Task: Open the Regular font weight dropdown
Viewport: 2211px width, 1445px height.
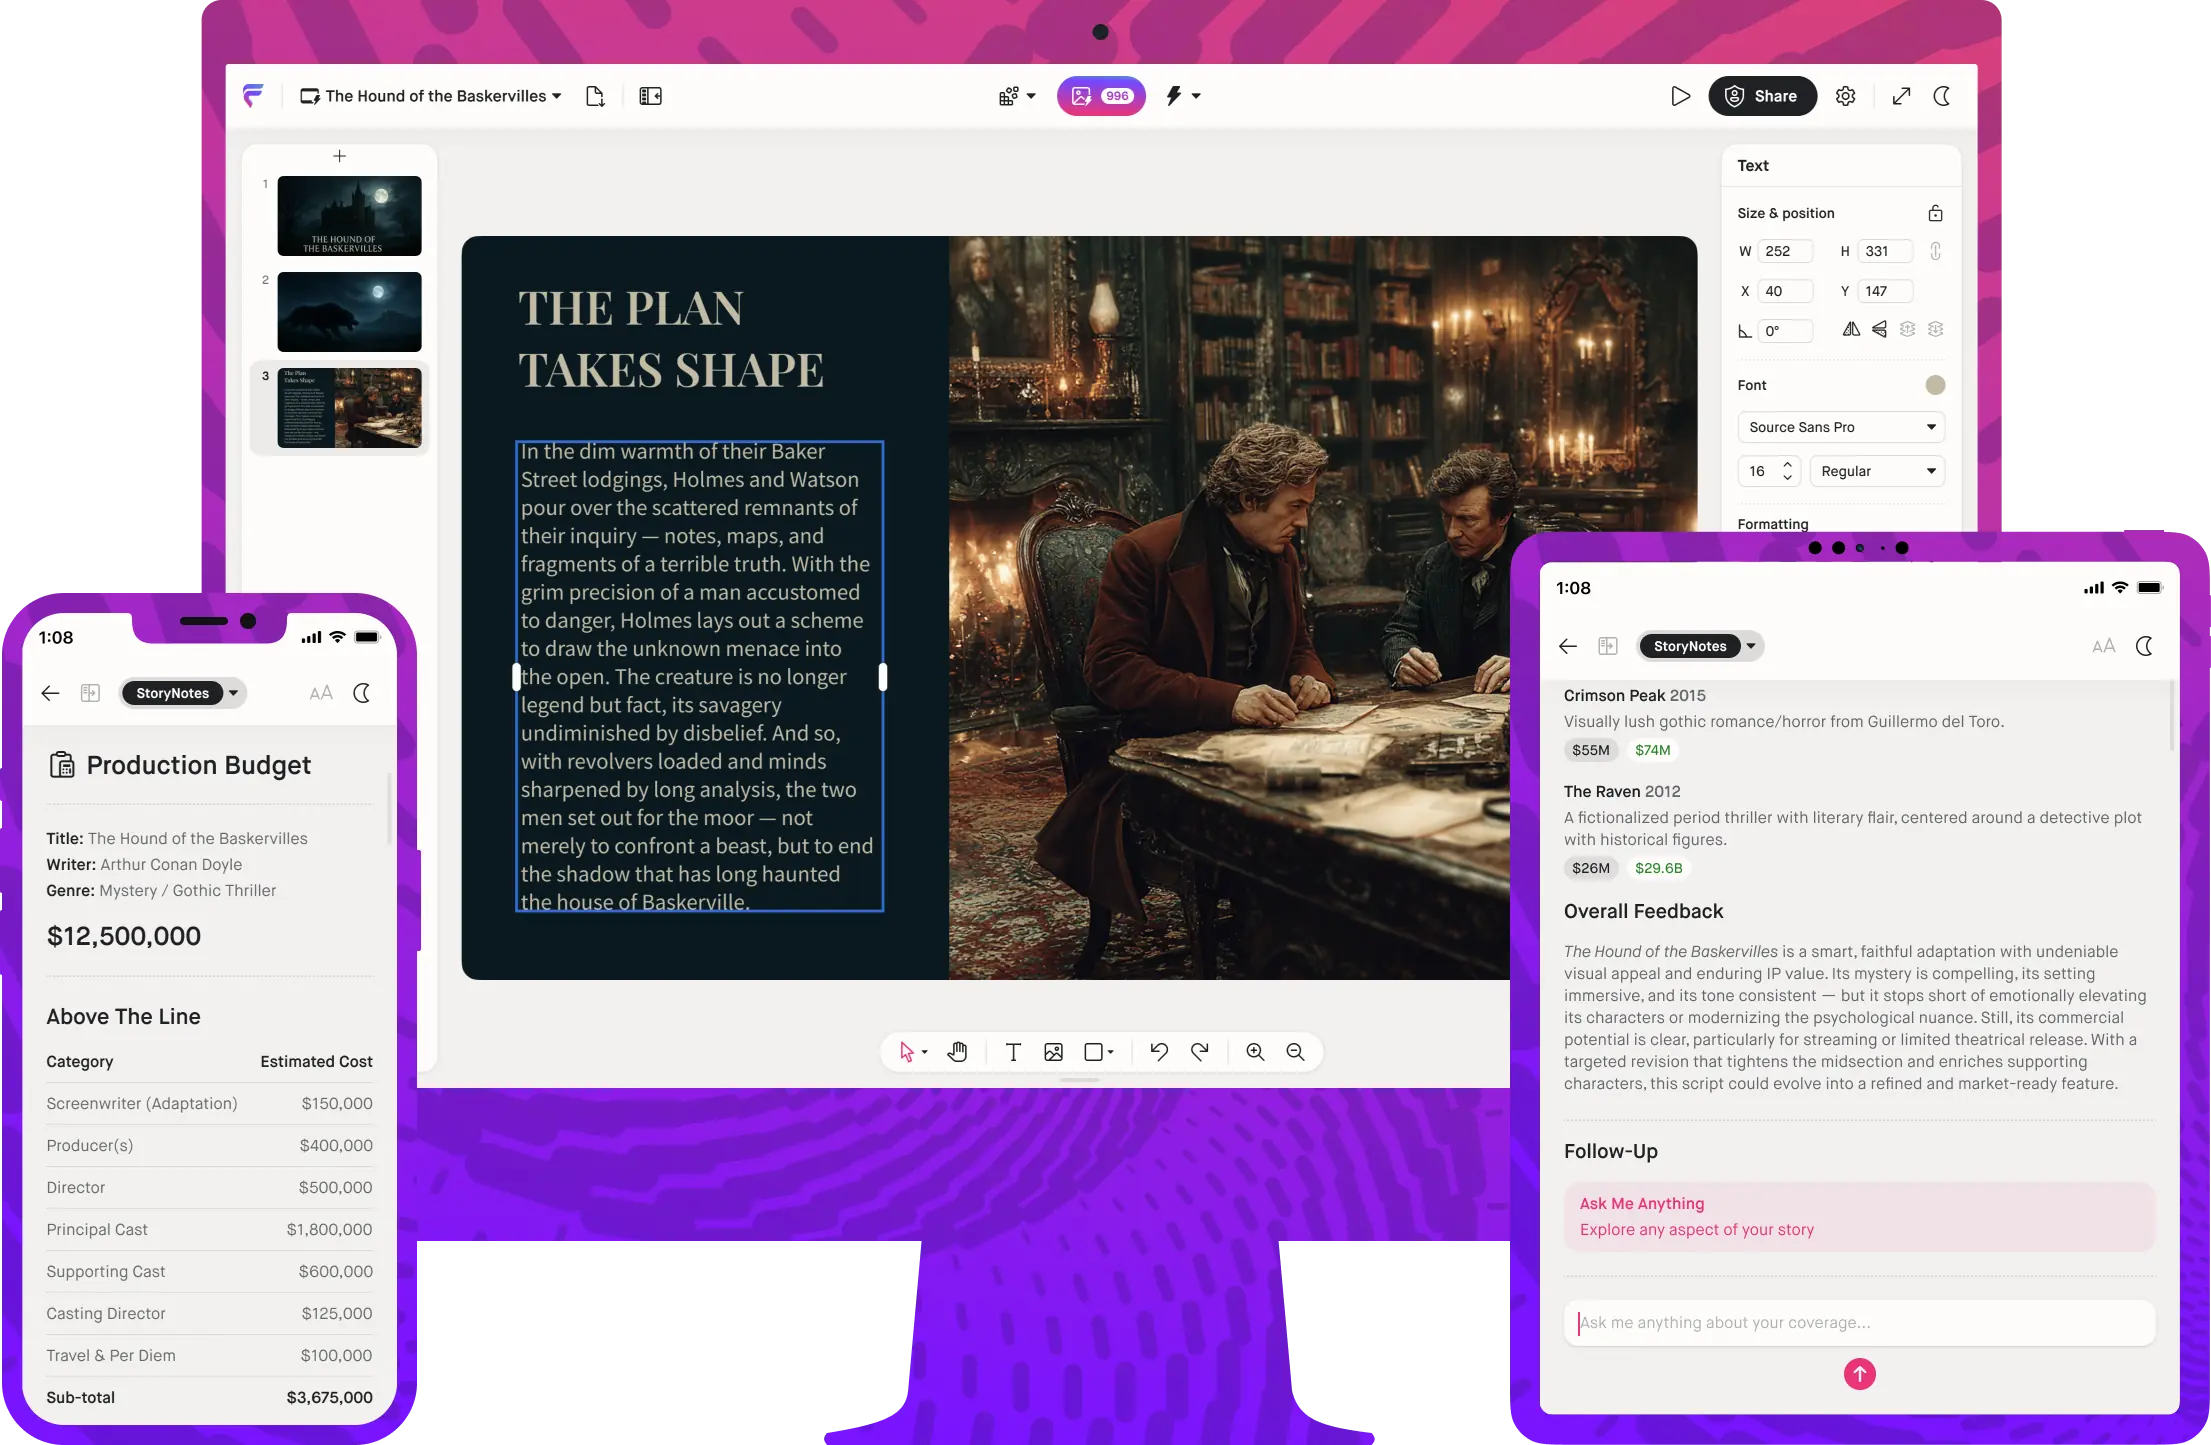Action: coord(1877,471)
